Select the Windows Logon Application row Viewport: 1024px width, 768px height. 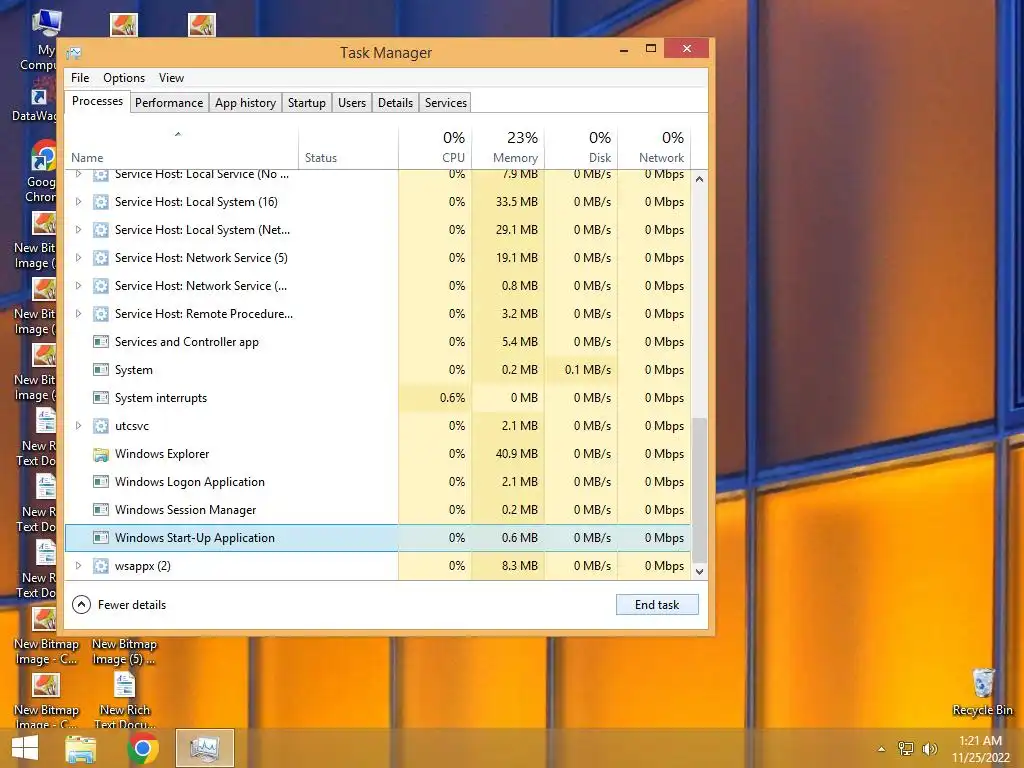pyautogui.click(x=378, y=482)
